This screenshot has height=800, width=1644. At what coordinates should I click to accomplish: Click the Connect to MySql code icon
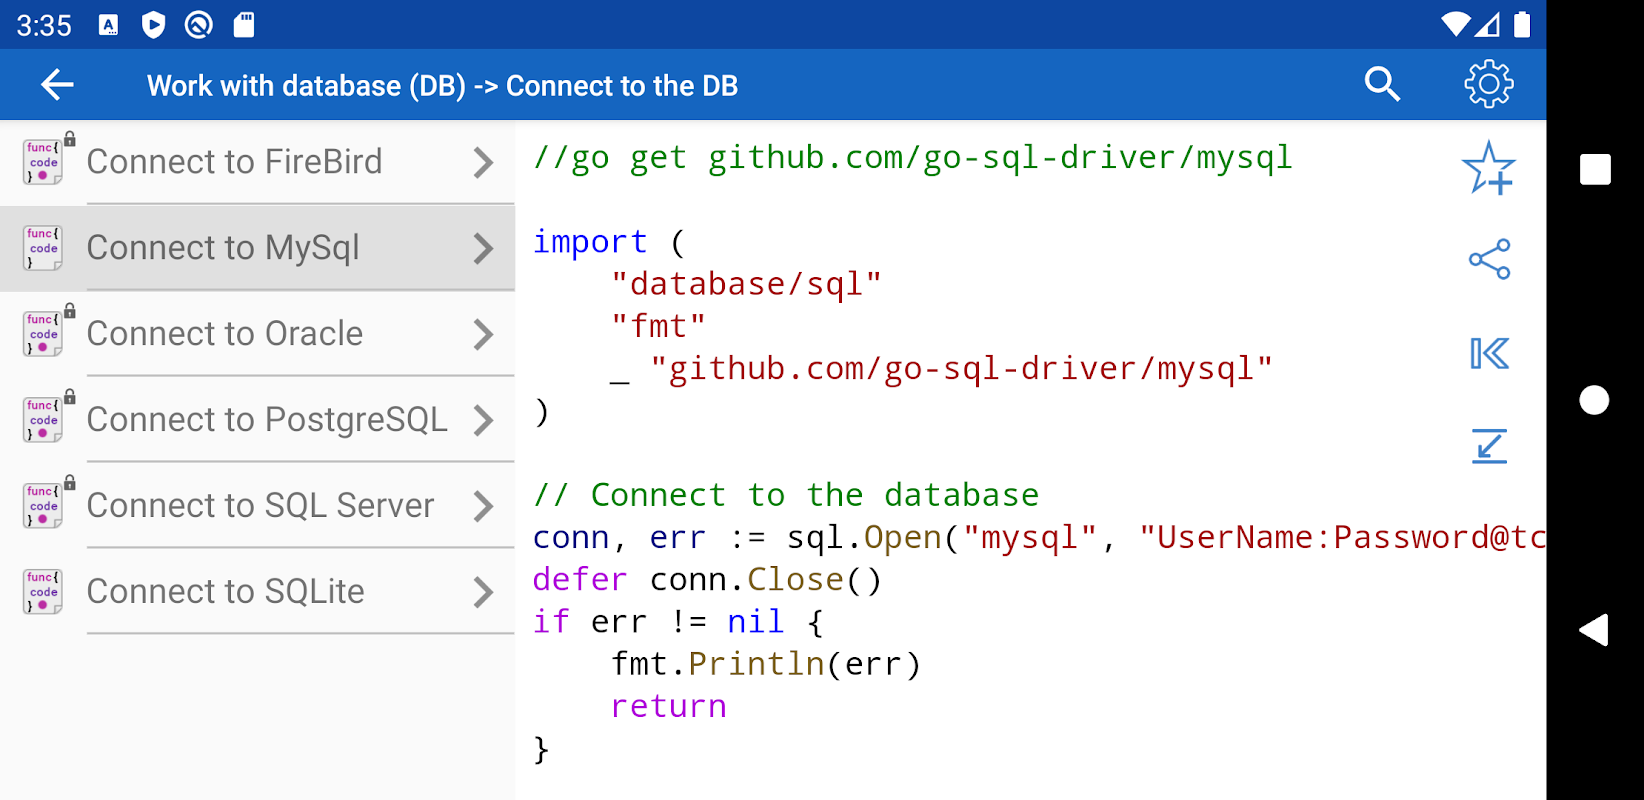pyautogui.click(x=43, y=248)
